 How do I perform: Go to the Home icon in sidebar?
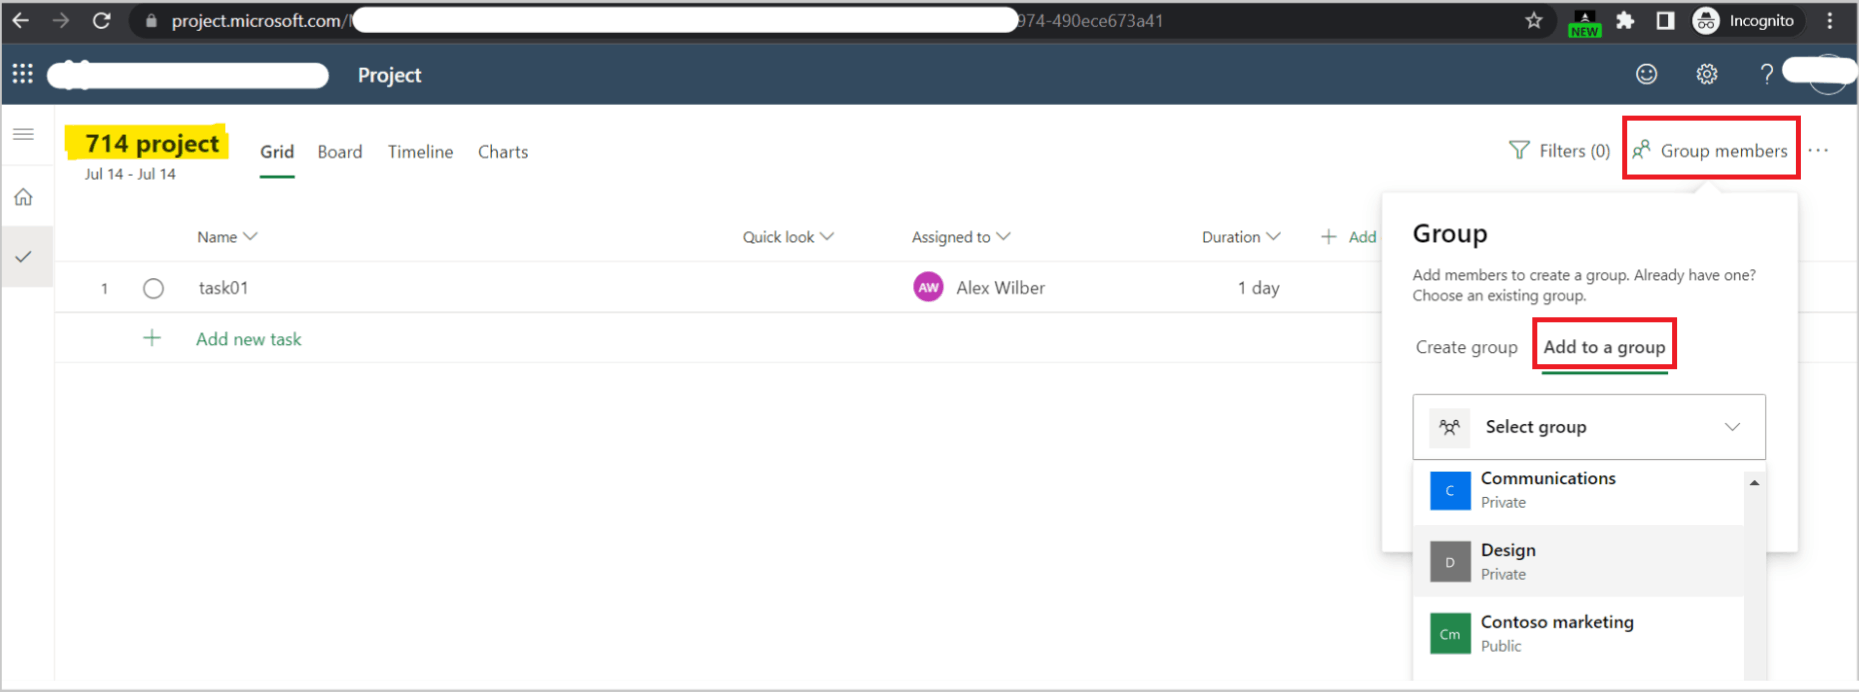(24, 197)
